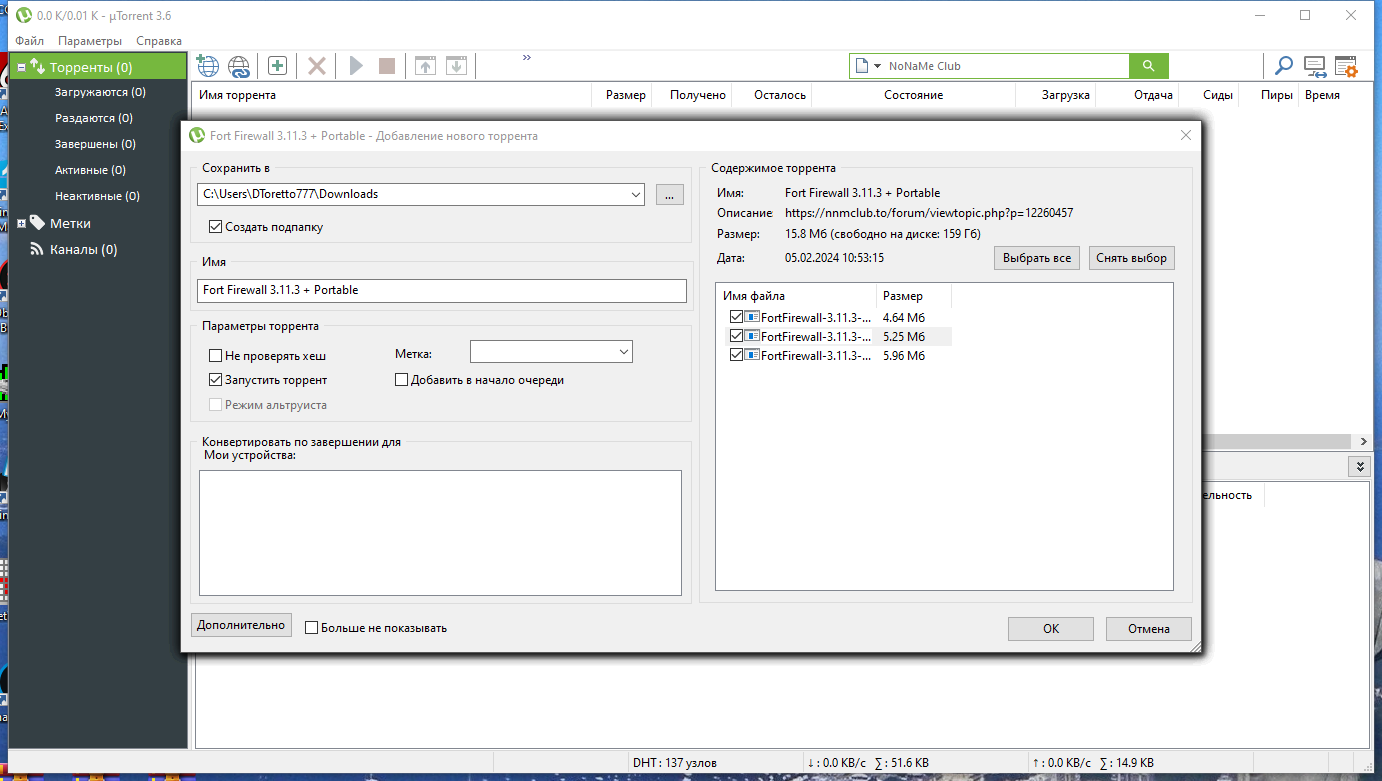
Task: Uncheck the file with size 5.96 МБ
Action: (737, 355)
